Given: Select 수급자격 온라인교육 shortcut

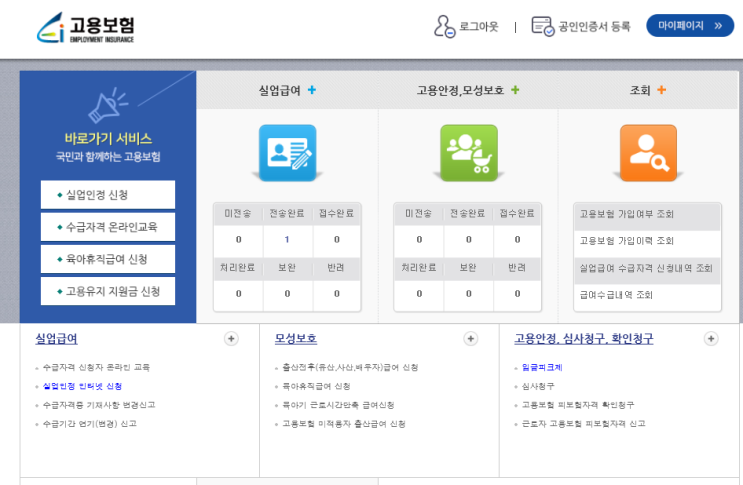Looking at the screenshot, I should click(x=108, y=227).
